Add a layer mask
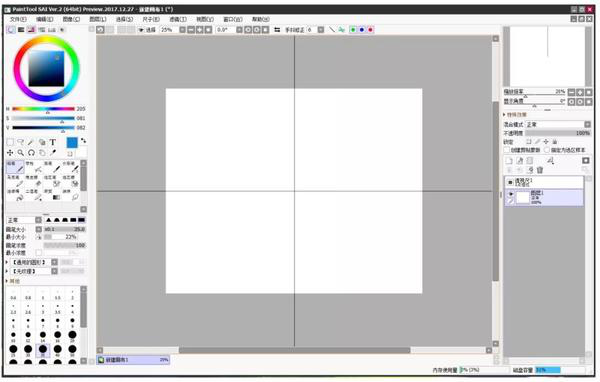 pyautogui.click(x=586, y=161)
